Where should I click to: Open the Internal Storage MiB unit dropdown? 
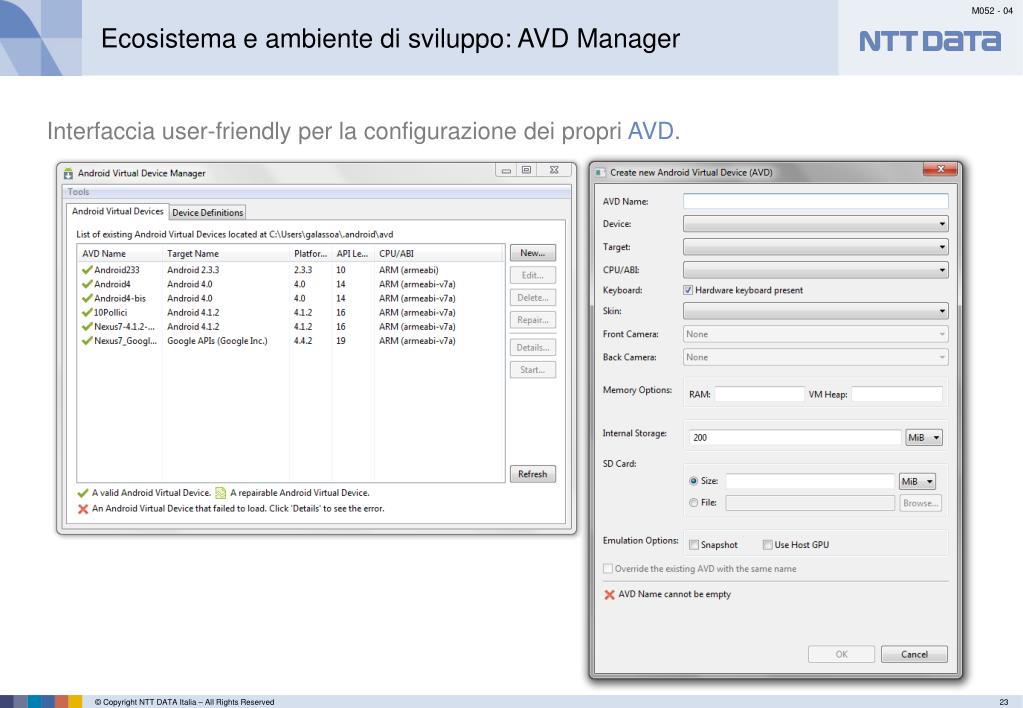(924, 438)
